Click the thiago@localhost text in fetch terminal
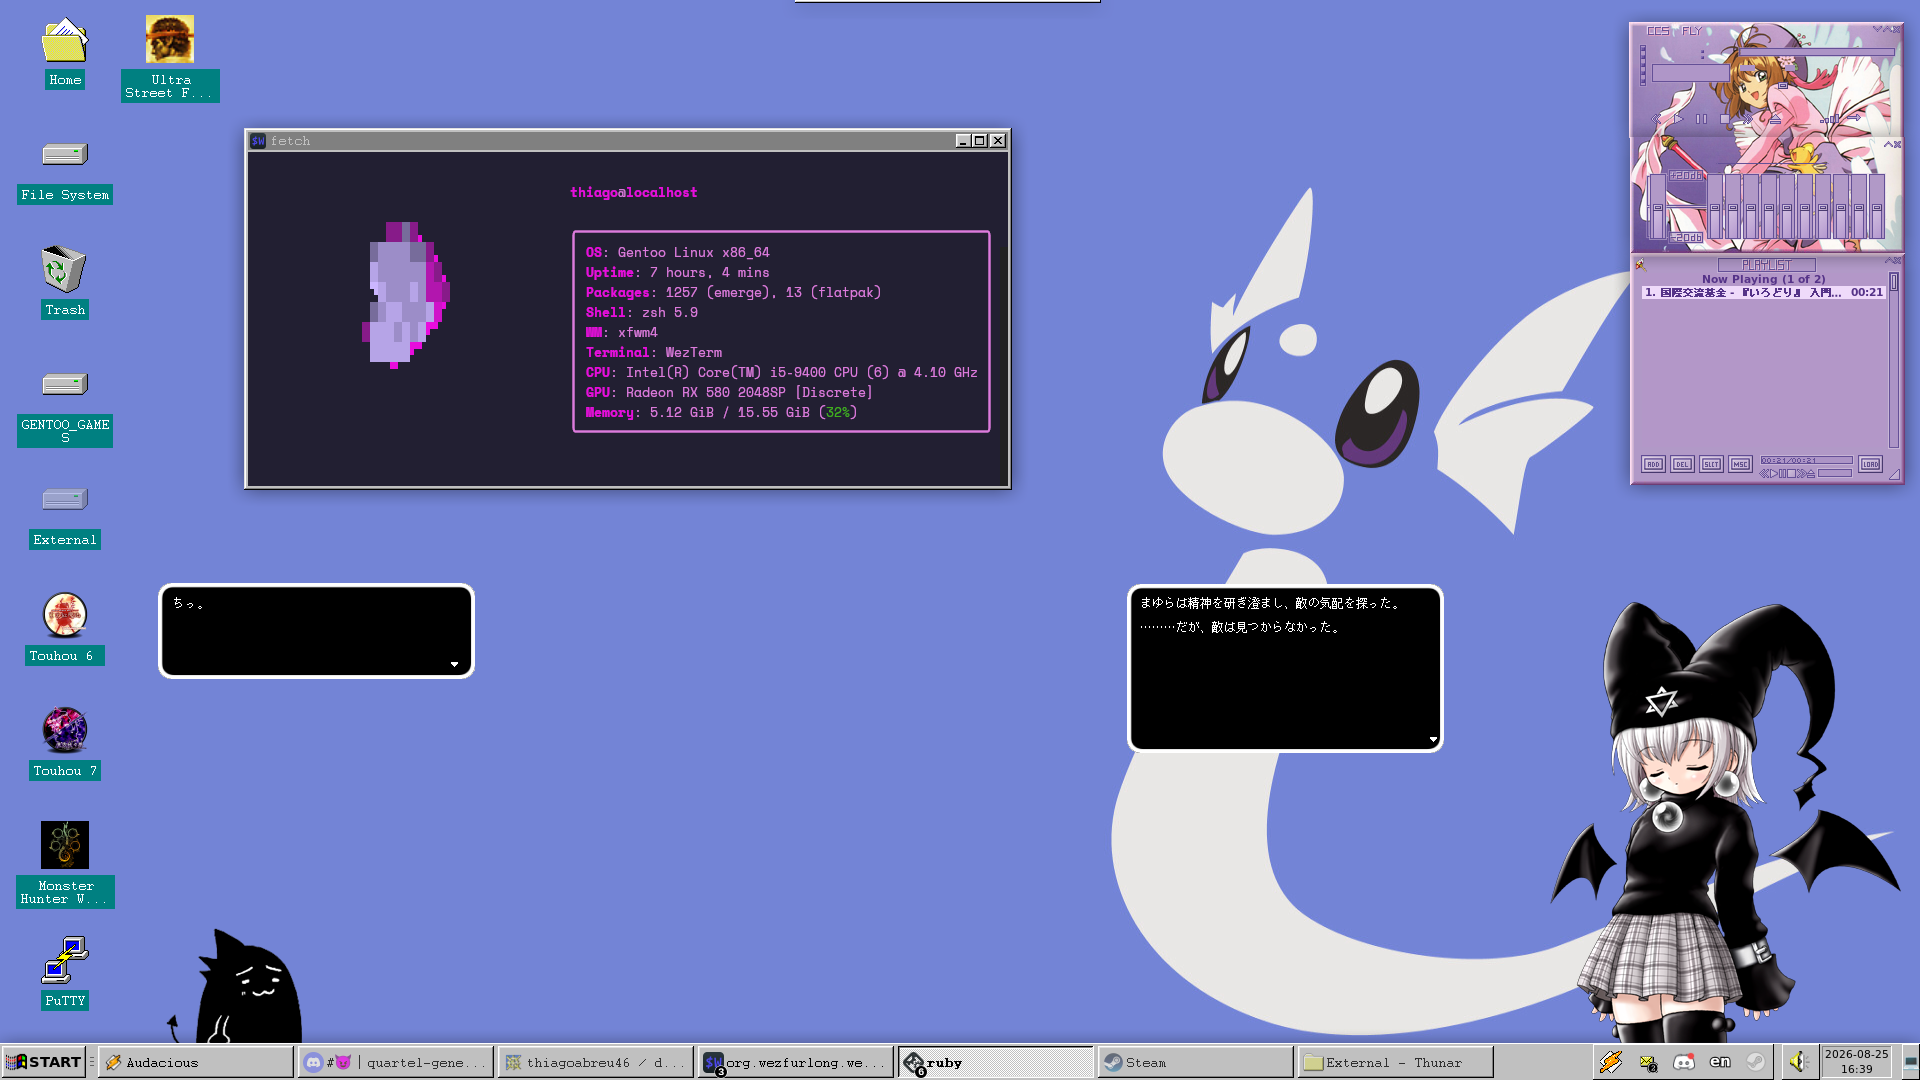 coord(634,192)
